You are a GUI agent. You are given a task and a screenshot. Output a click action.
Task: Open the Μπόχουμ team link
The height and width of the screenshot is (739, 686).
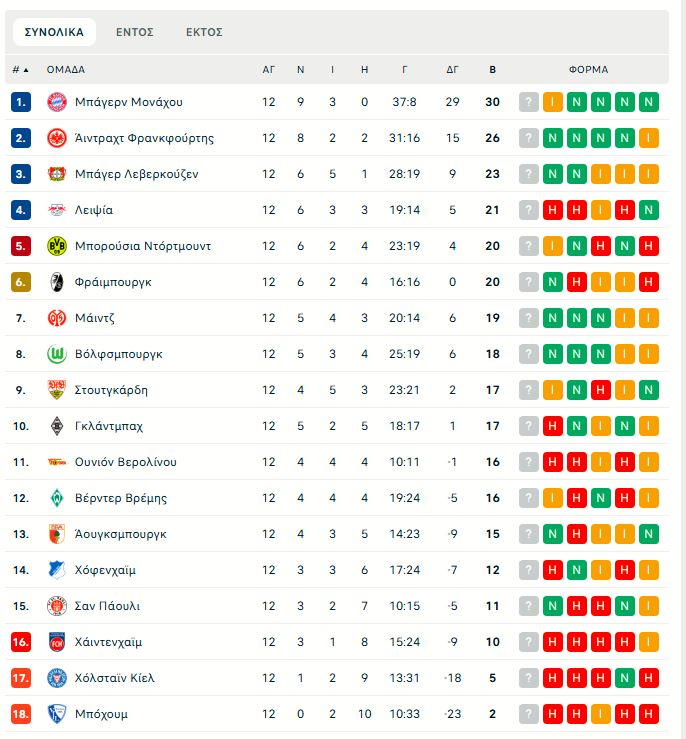(x=101, y=714)
